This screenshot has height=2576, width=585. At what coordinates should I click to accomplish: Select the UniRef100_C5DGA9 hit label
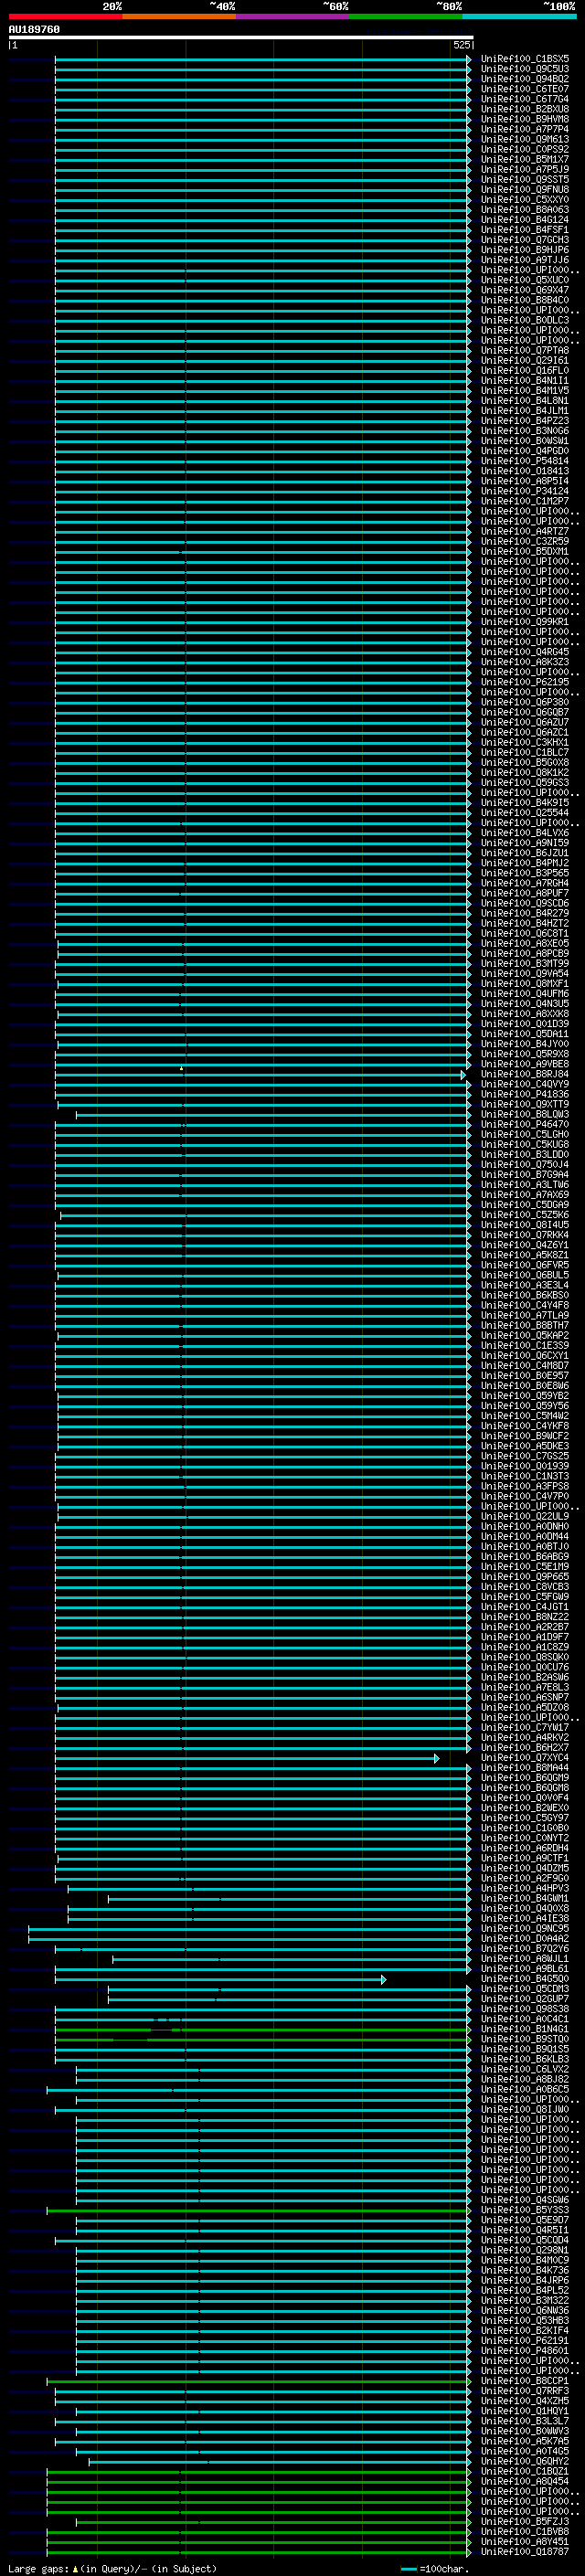click(x=524, y=1204)
